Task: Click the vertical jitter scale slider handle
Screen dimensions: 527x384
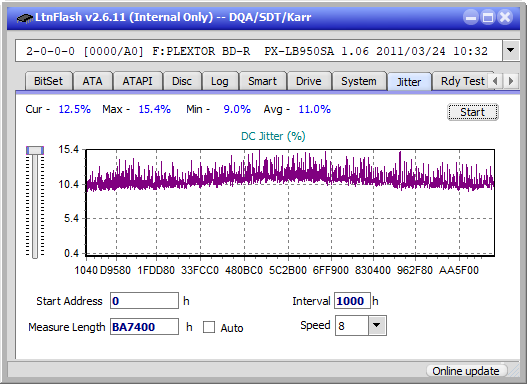Action: [x=35, y=150]
